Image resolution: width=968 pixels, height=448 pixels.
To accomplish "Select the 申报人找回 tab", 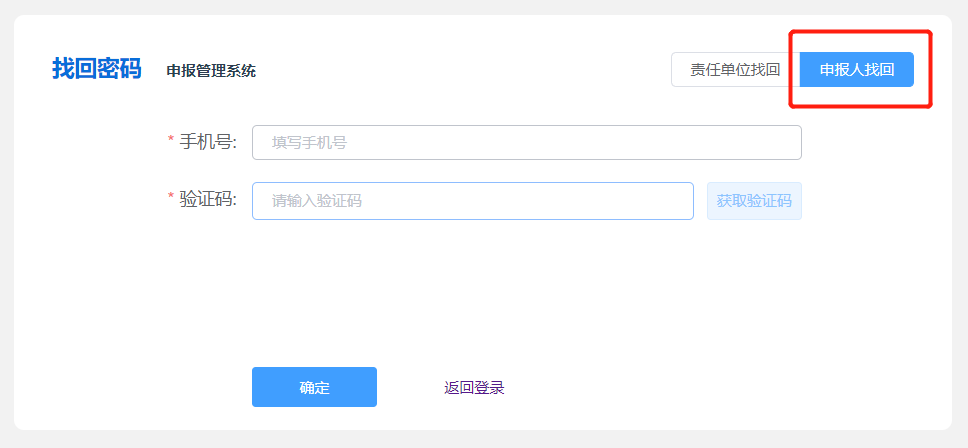I will click(856, 70).
